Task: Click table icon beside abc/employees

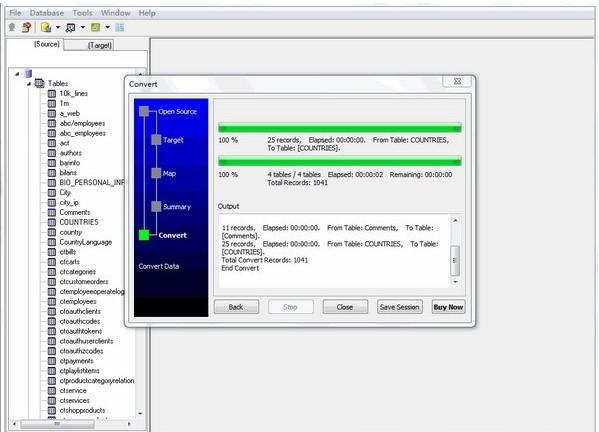Action: [x=52, y=123]
